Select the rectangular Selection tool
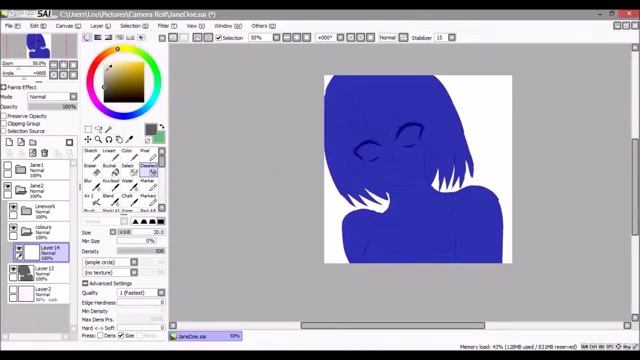The width and height of the screenshot is (640, 360). 88,129
